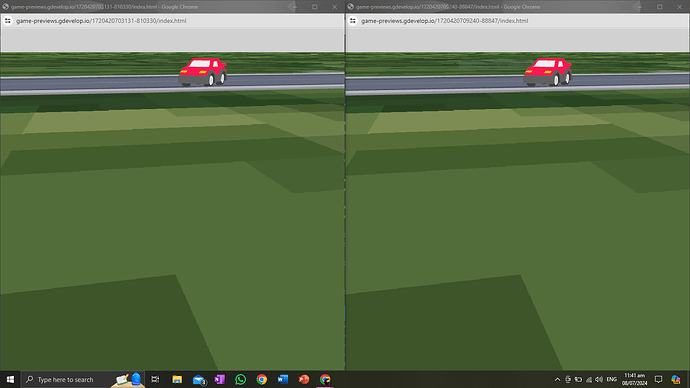Open the Mail app in the taskbar
Screen dimensions: 690x388
point(199,379)
